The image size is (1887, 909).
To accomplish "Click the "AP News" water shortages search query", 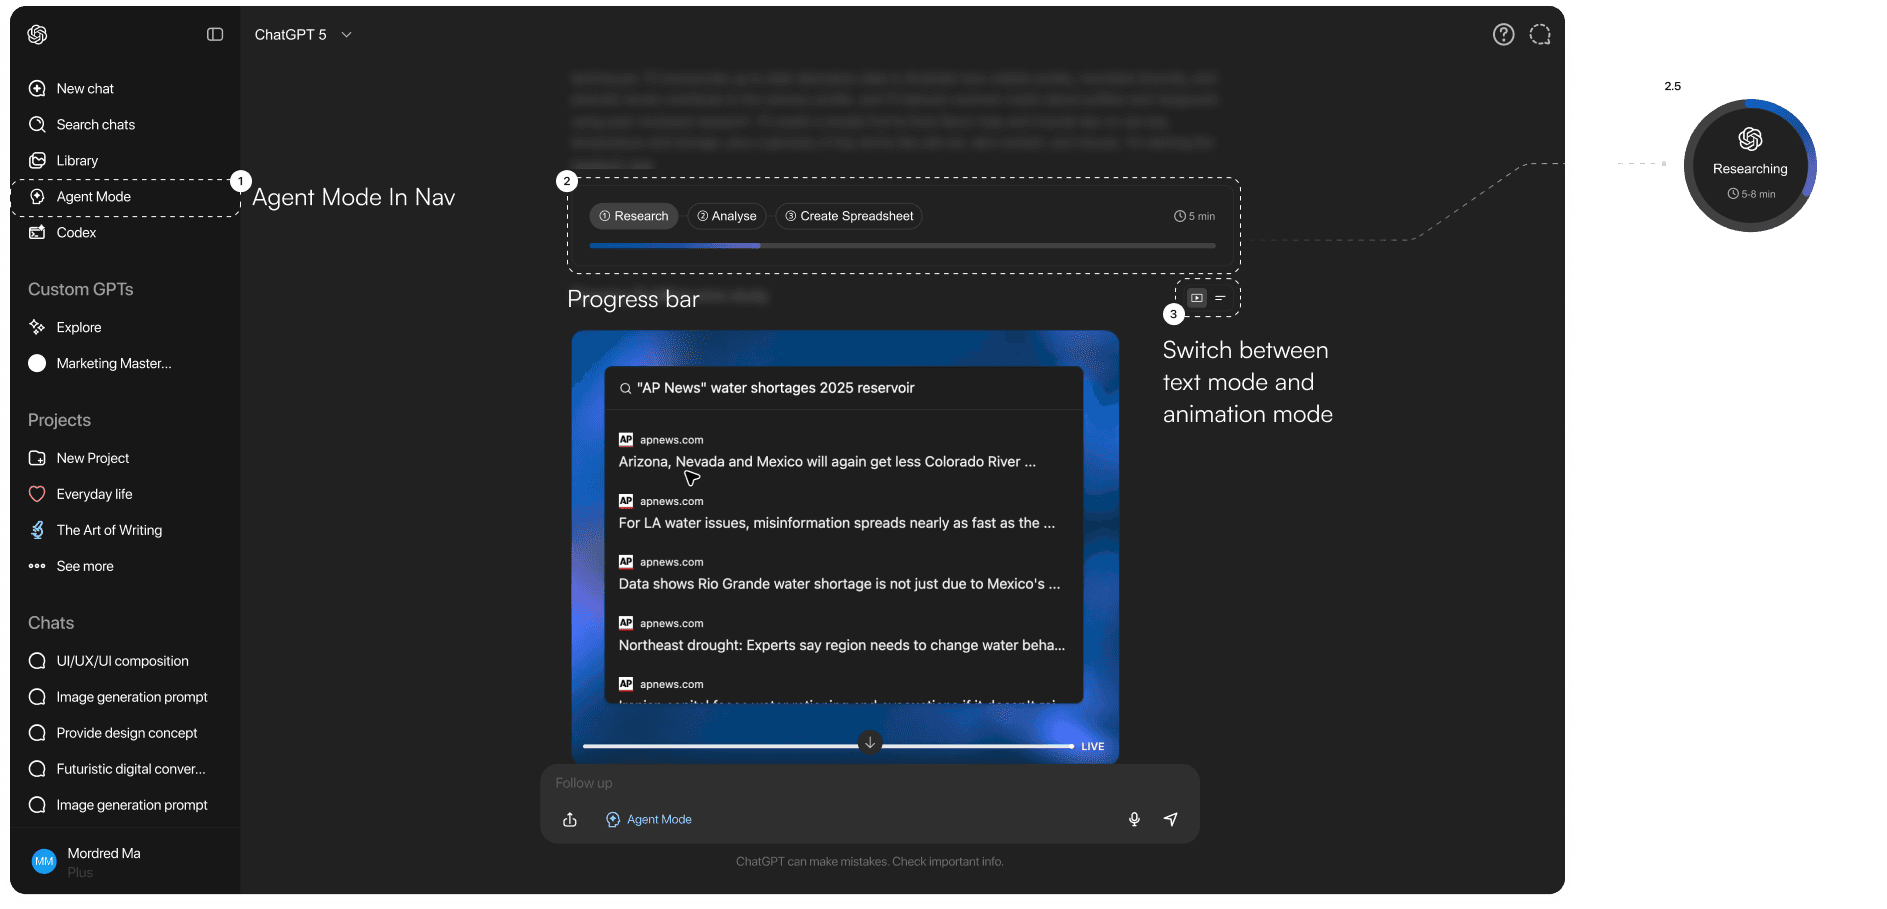I will [x=776, y=389].
